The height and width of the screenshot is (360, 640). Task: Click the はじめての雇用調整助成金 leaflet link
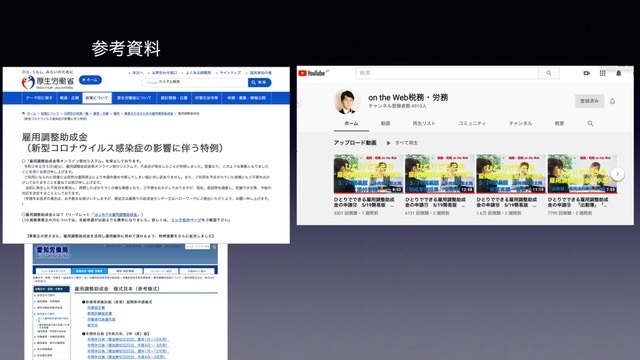[x=117, y=214]
